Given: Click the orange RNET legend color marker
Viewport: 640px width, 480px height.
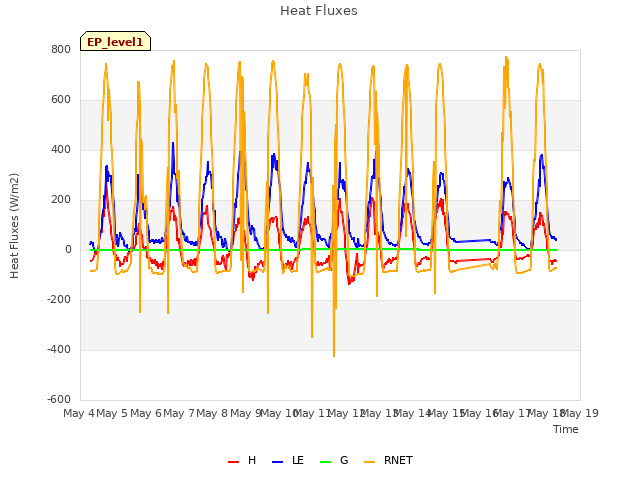Looking at the screenshot, I should 369,462.
